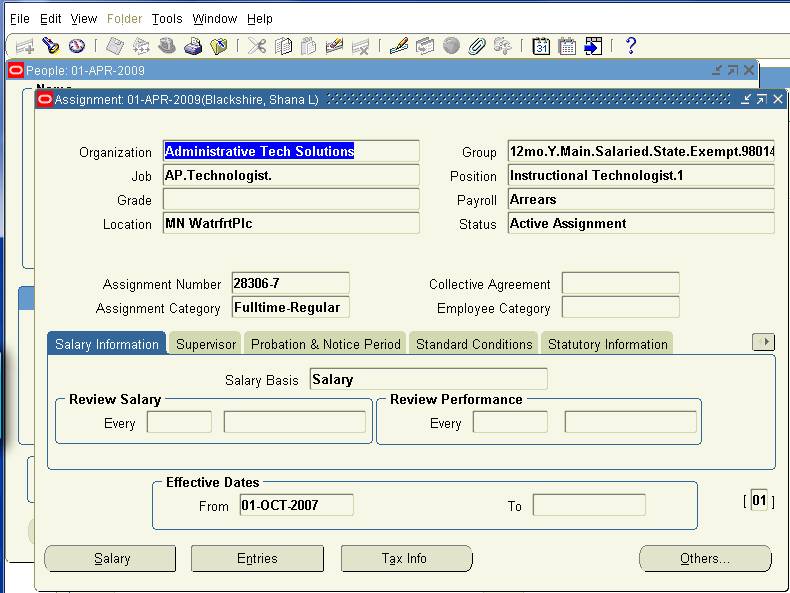Click the Clear Record eraser icon

pos(335,46)
